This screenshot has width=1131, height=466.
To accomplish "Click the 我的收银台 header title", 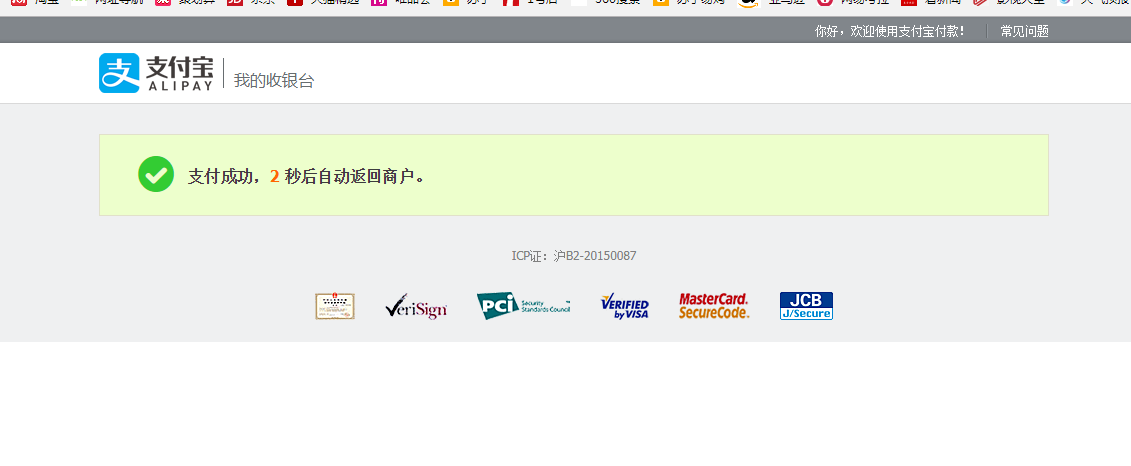I will click(274, 81).
